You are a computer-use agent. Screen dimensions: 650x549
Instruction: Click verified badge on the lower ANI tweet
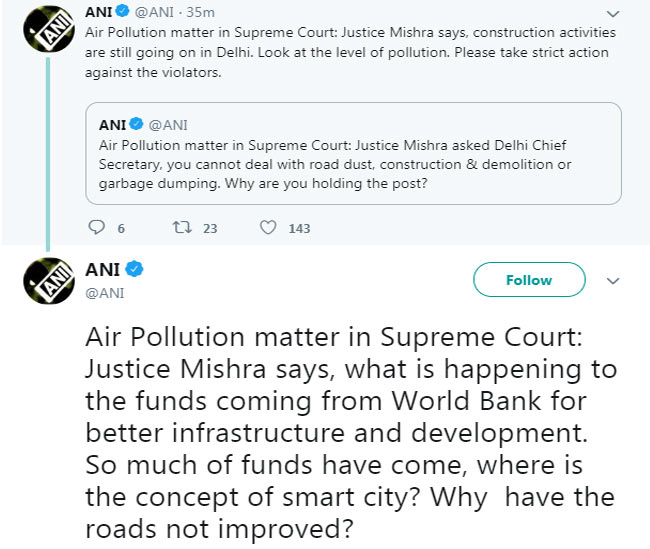135,268
